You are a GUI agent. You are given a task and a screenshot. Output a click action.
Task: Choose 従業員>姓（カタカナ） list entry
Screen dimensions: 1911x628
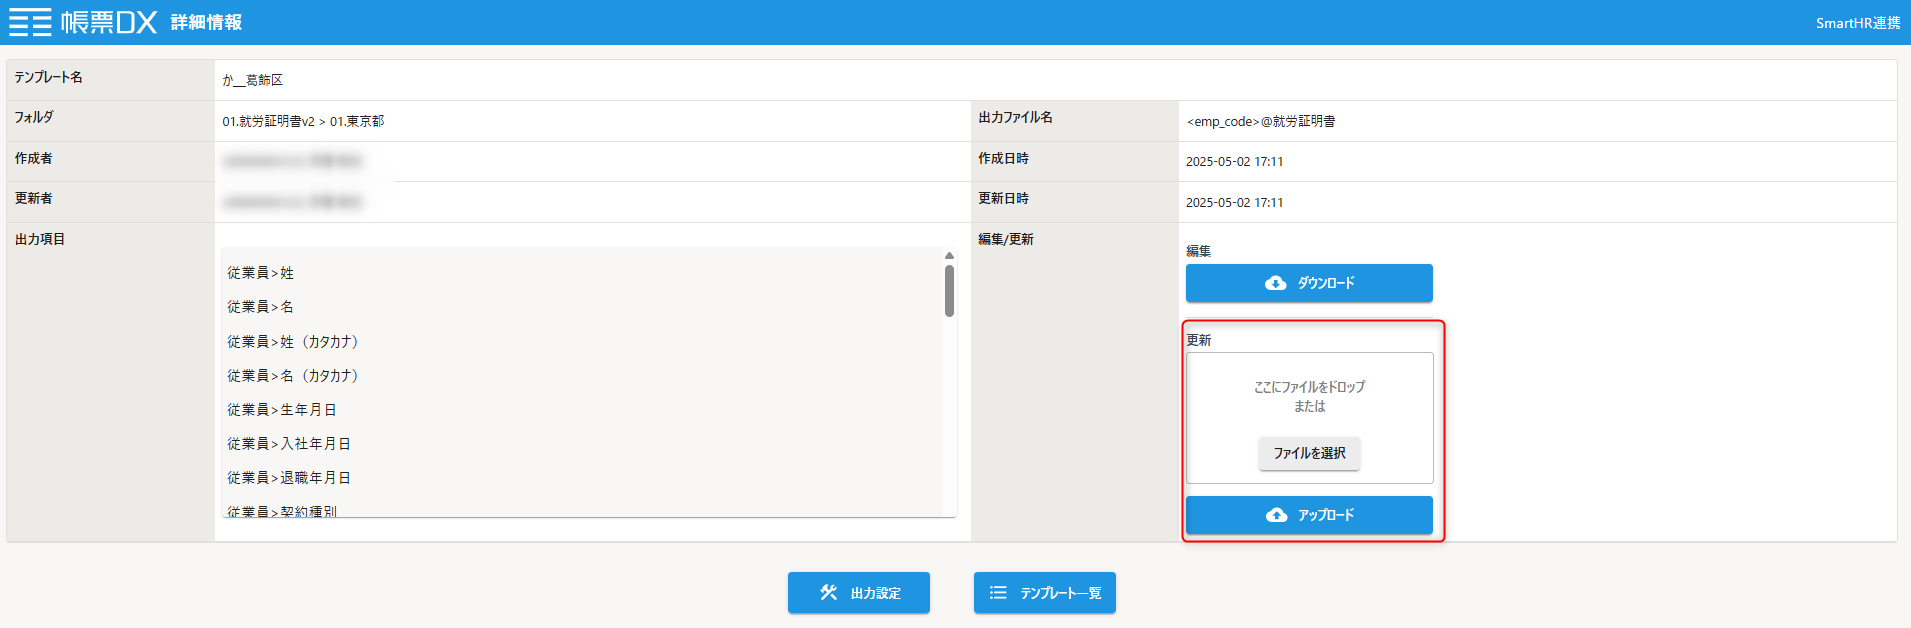[x=292, y=342]
